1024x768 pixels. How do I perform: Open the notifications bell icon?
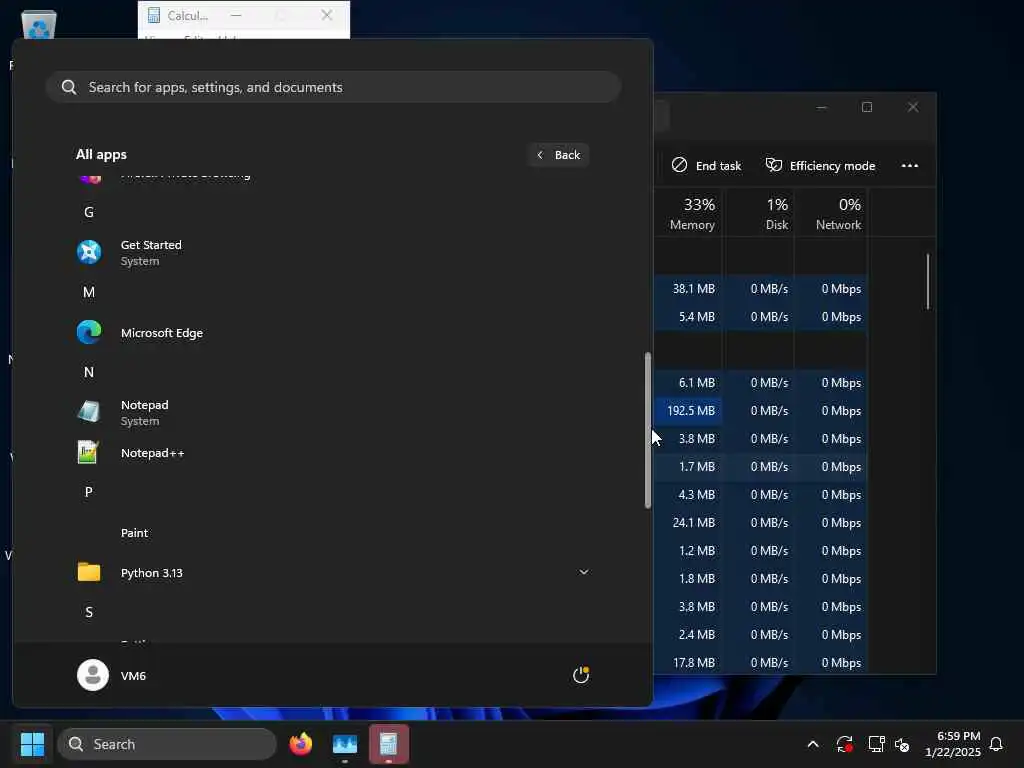[x=996, y=744]
